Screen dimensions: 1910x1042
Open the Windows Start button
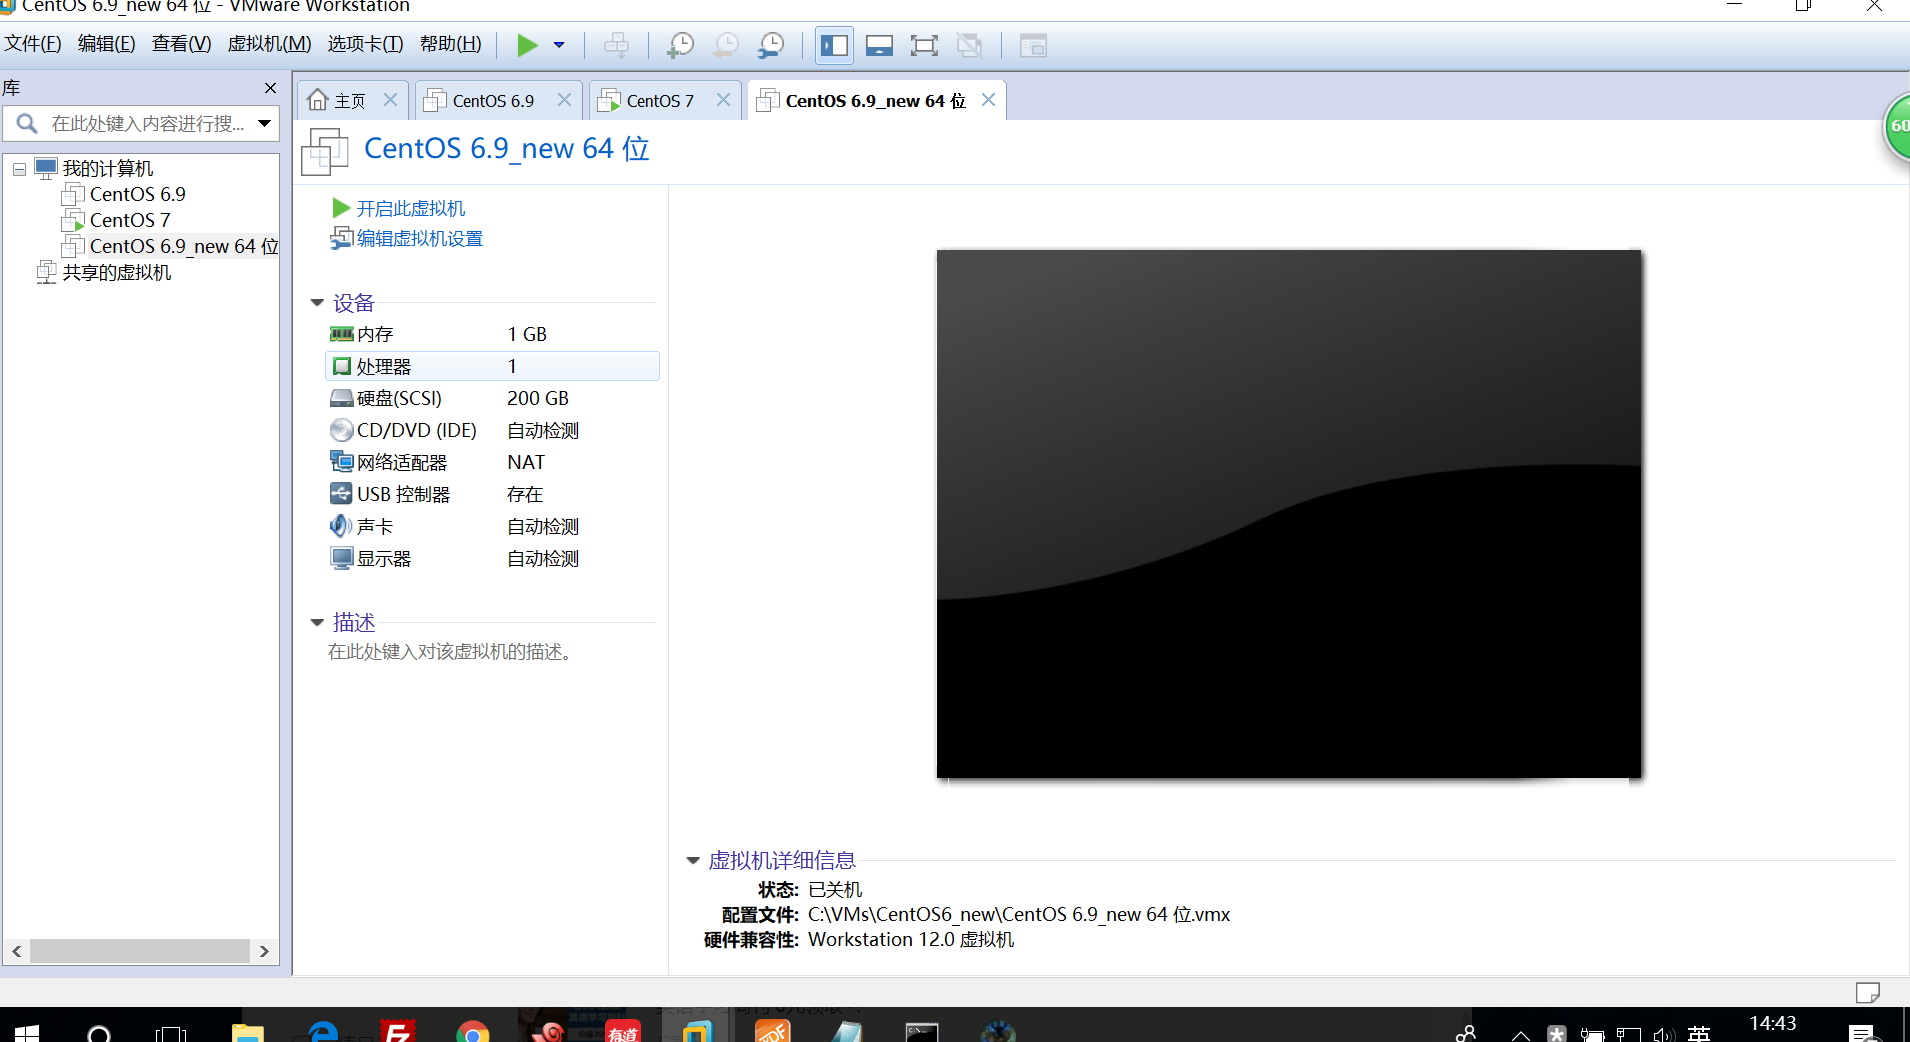[x=27, y=1032]
